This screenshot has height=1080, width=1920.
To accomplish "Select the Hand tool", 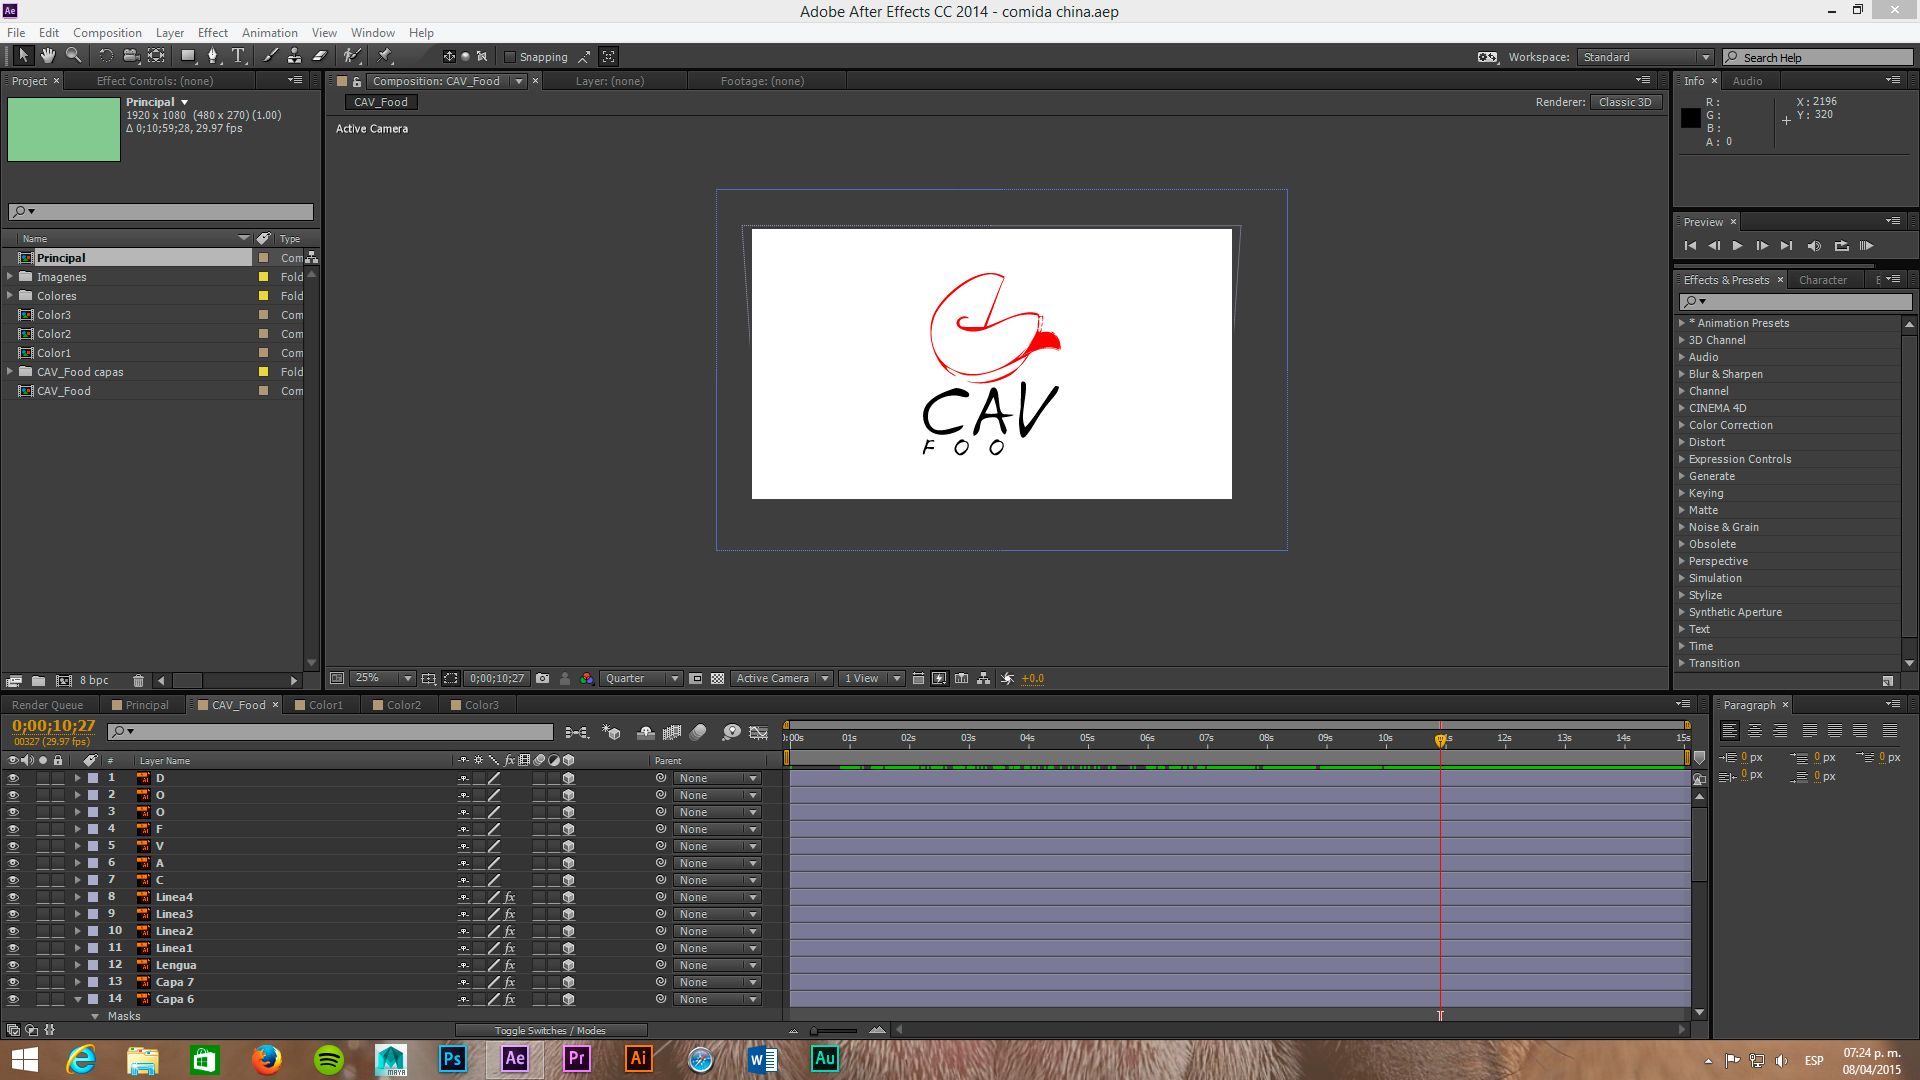I will coord(48,56).
